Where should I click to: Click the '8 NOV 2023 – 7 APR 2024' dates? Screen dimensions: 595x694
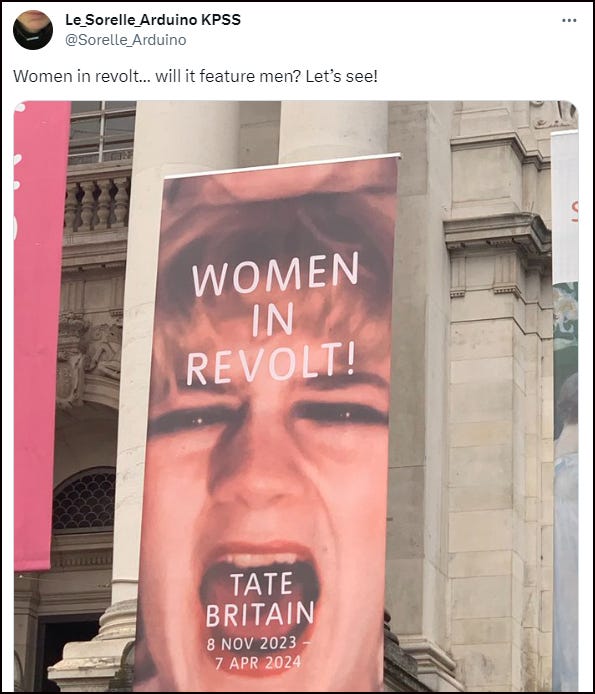[x=258, y=653]
